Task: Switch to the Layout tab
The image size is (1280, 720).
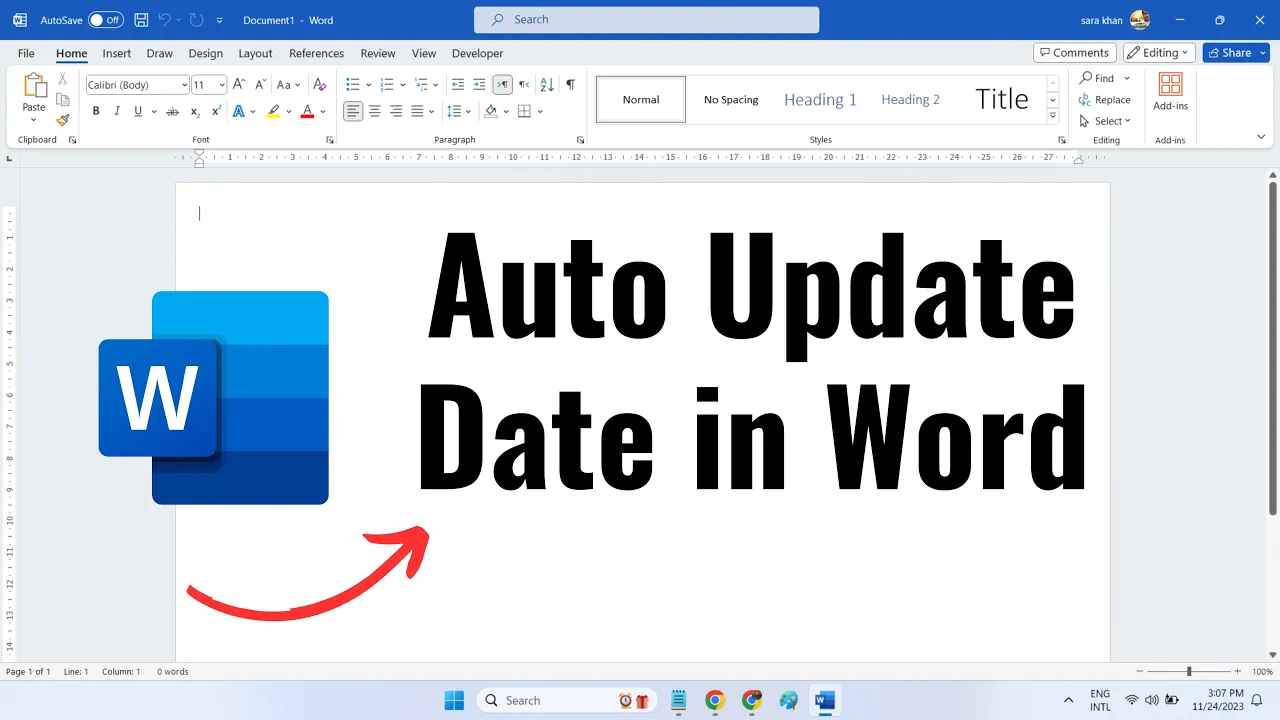Action: point(255,53)
